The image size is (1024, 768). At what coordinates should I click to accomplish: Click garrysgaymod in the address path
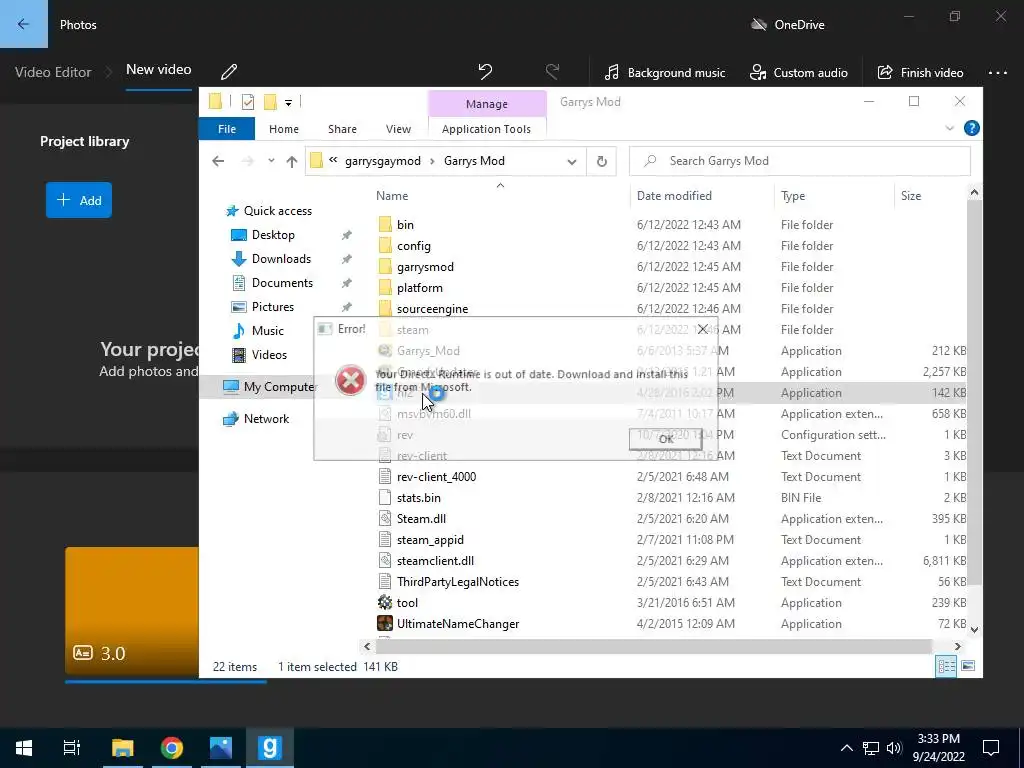(383, 161)
